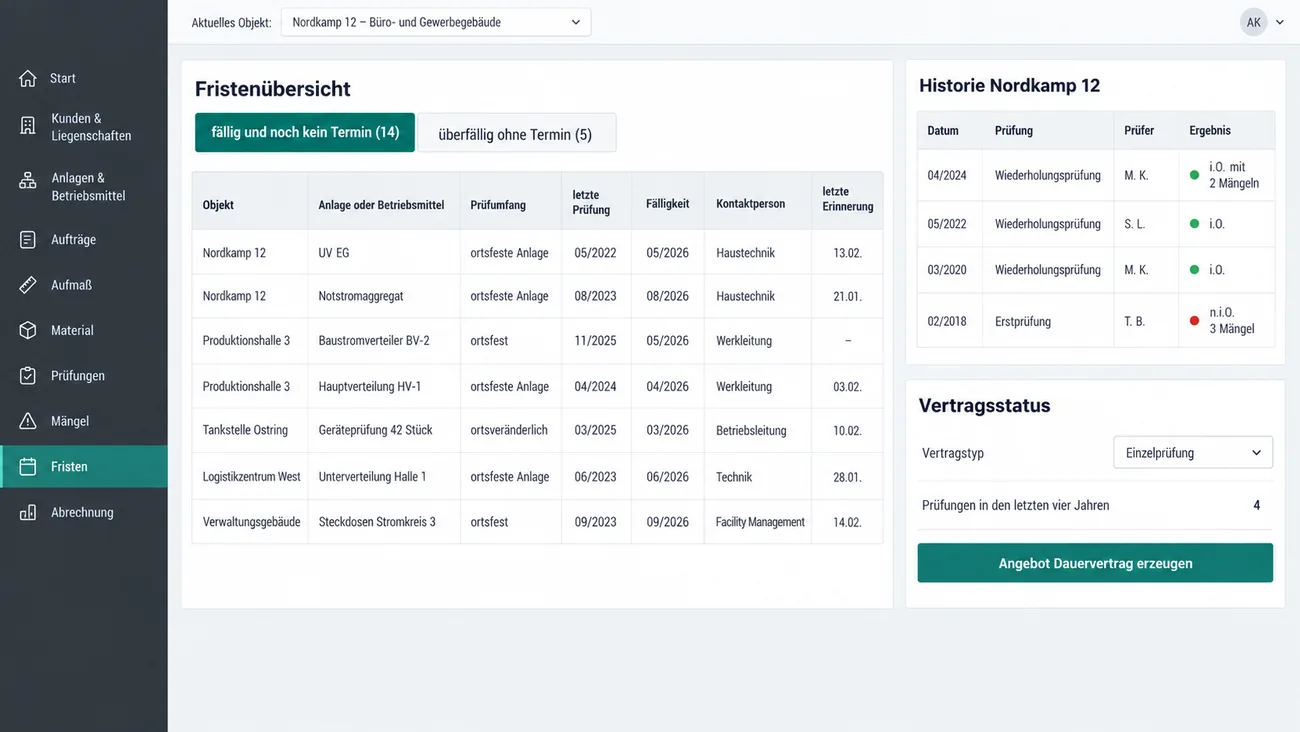1300x732 pixels.
Task: Expand the user menu chevron beside AK
Action: pyautogui.click(x=1280, y=22)
